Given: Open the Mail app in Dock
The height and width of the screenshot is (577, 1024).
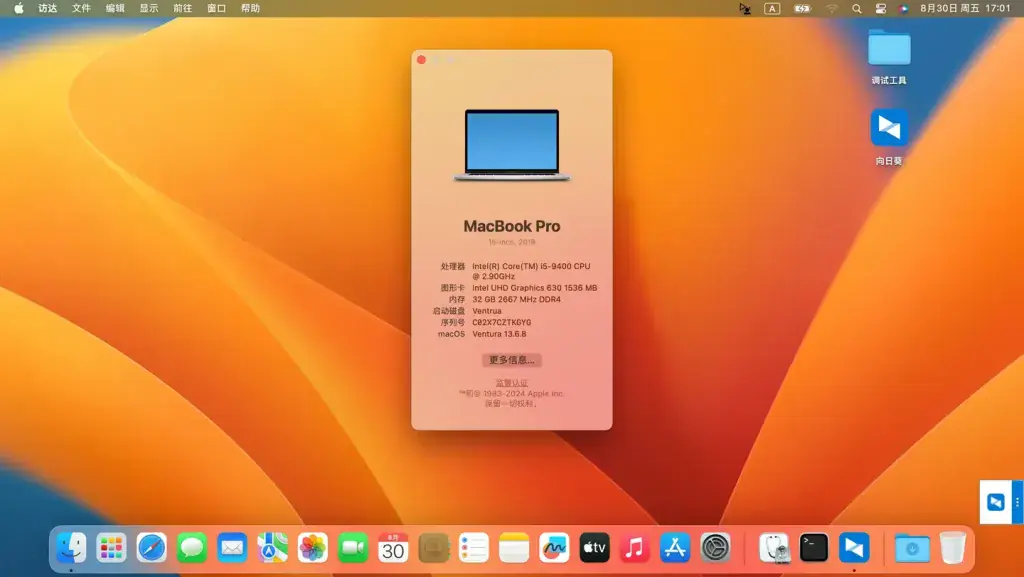Looking at the screenshot, I should 232,547.
